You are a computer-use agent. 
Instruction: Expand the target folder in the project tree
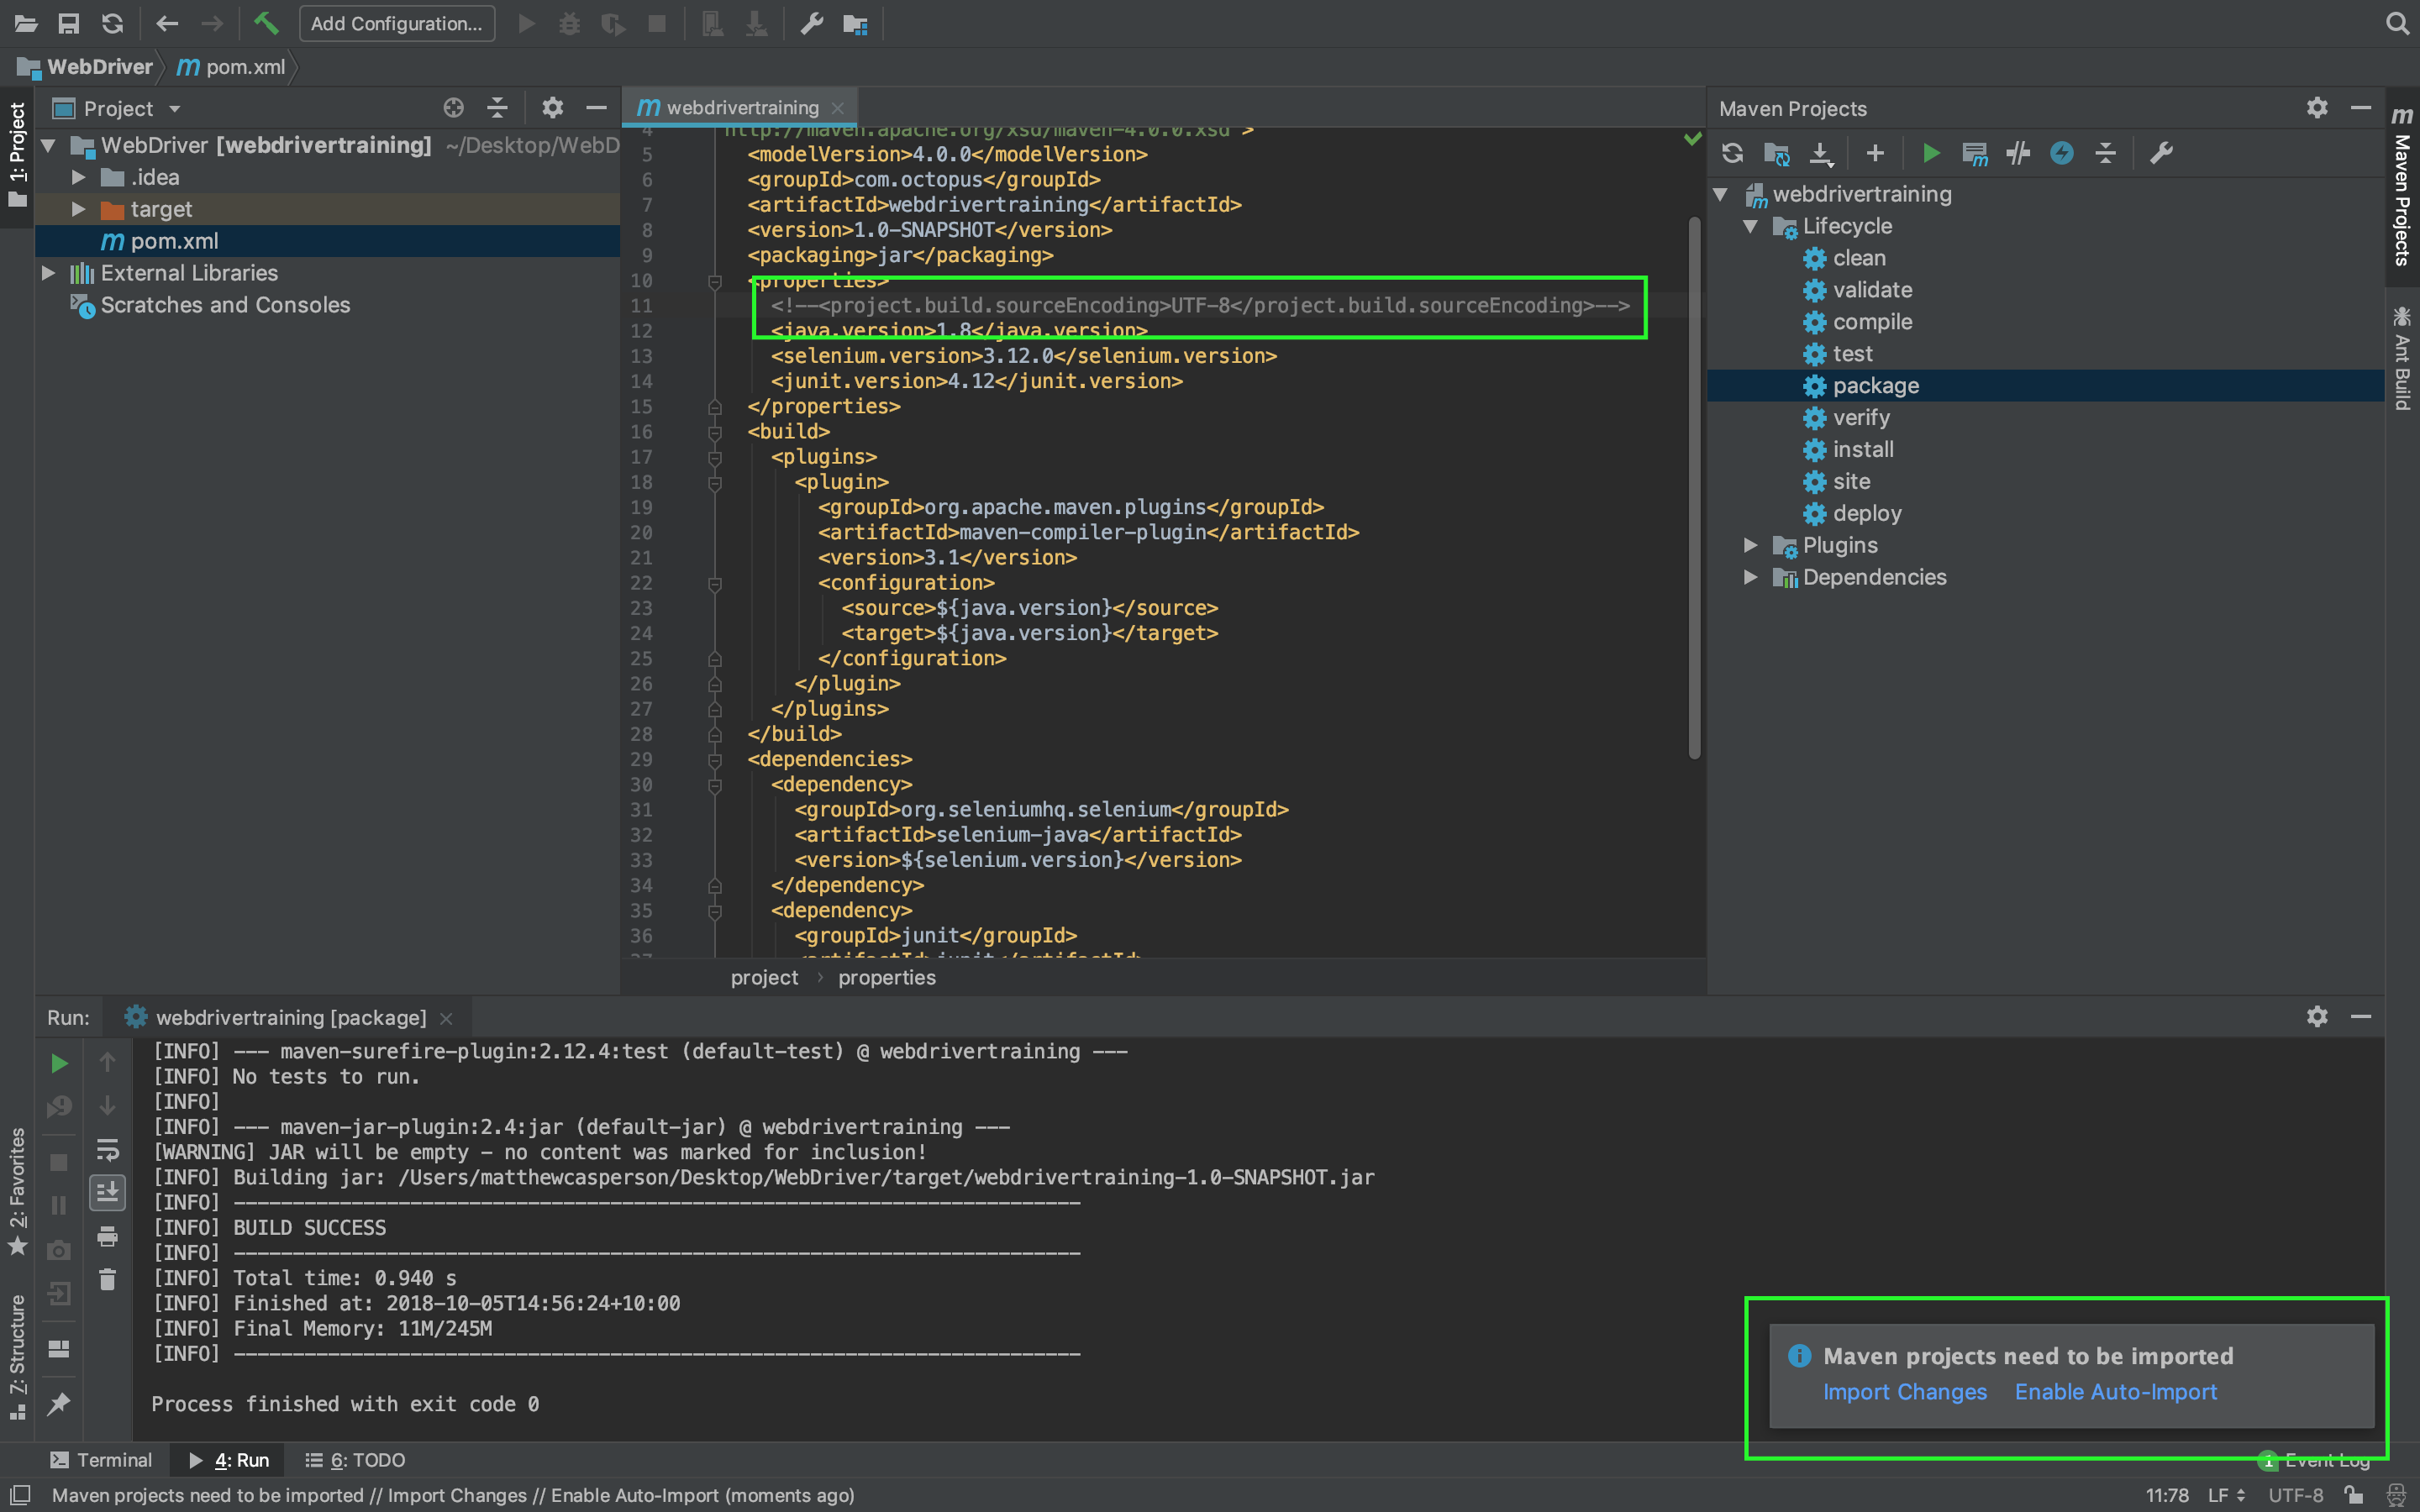pyautogui.click(x=78, y=209)
